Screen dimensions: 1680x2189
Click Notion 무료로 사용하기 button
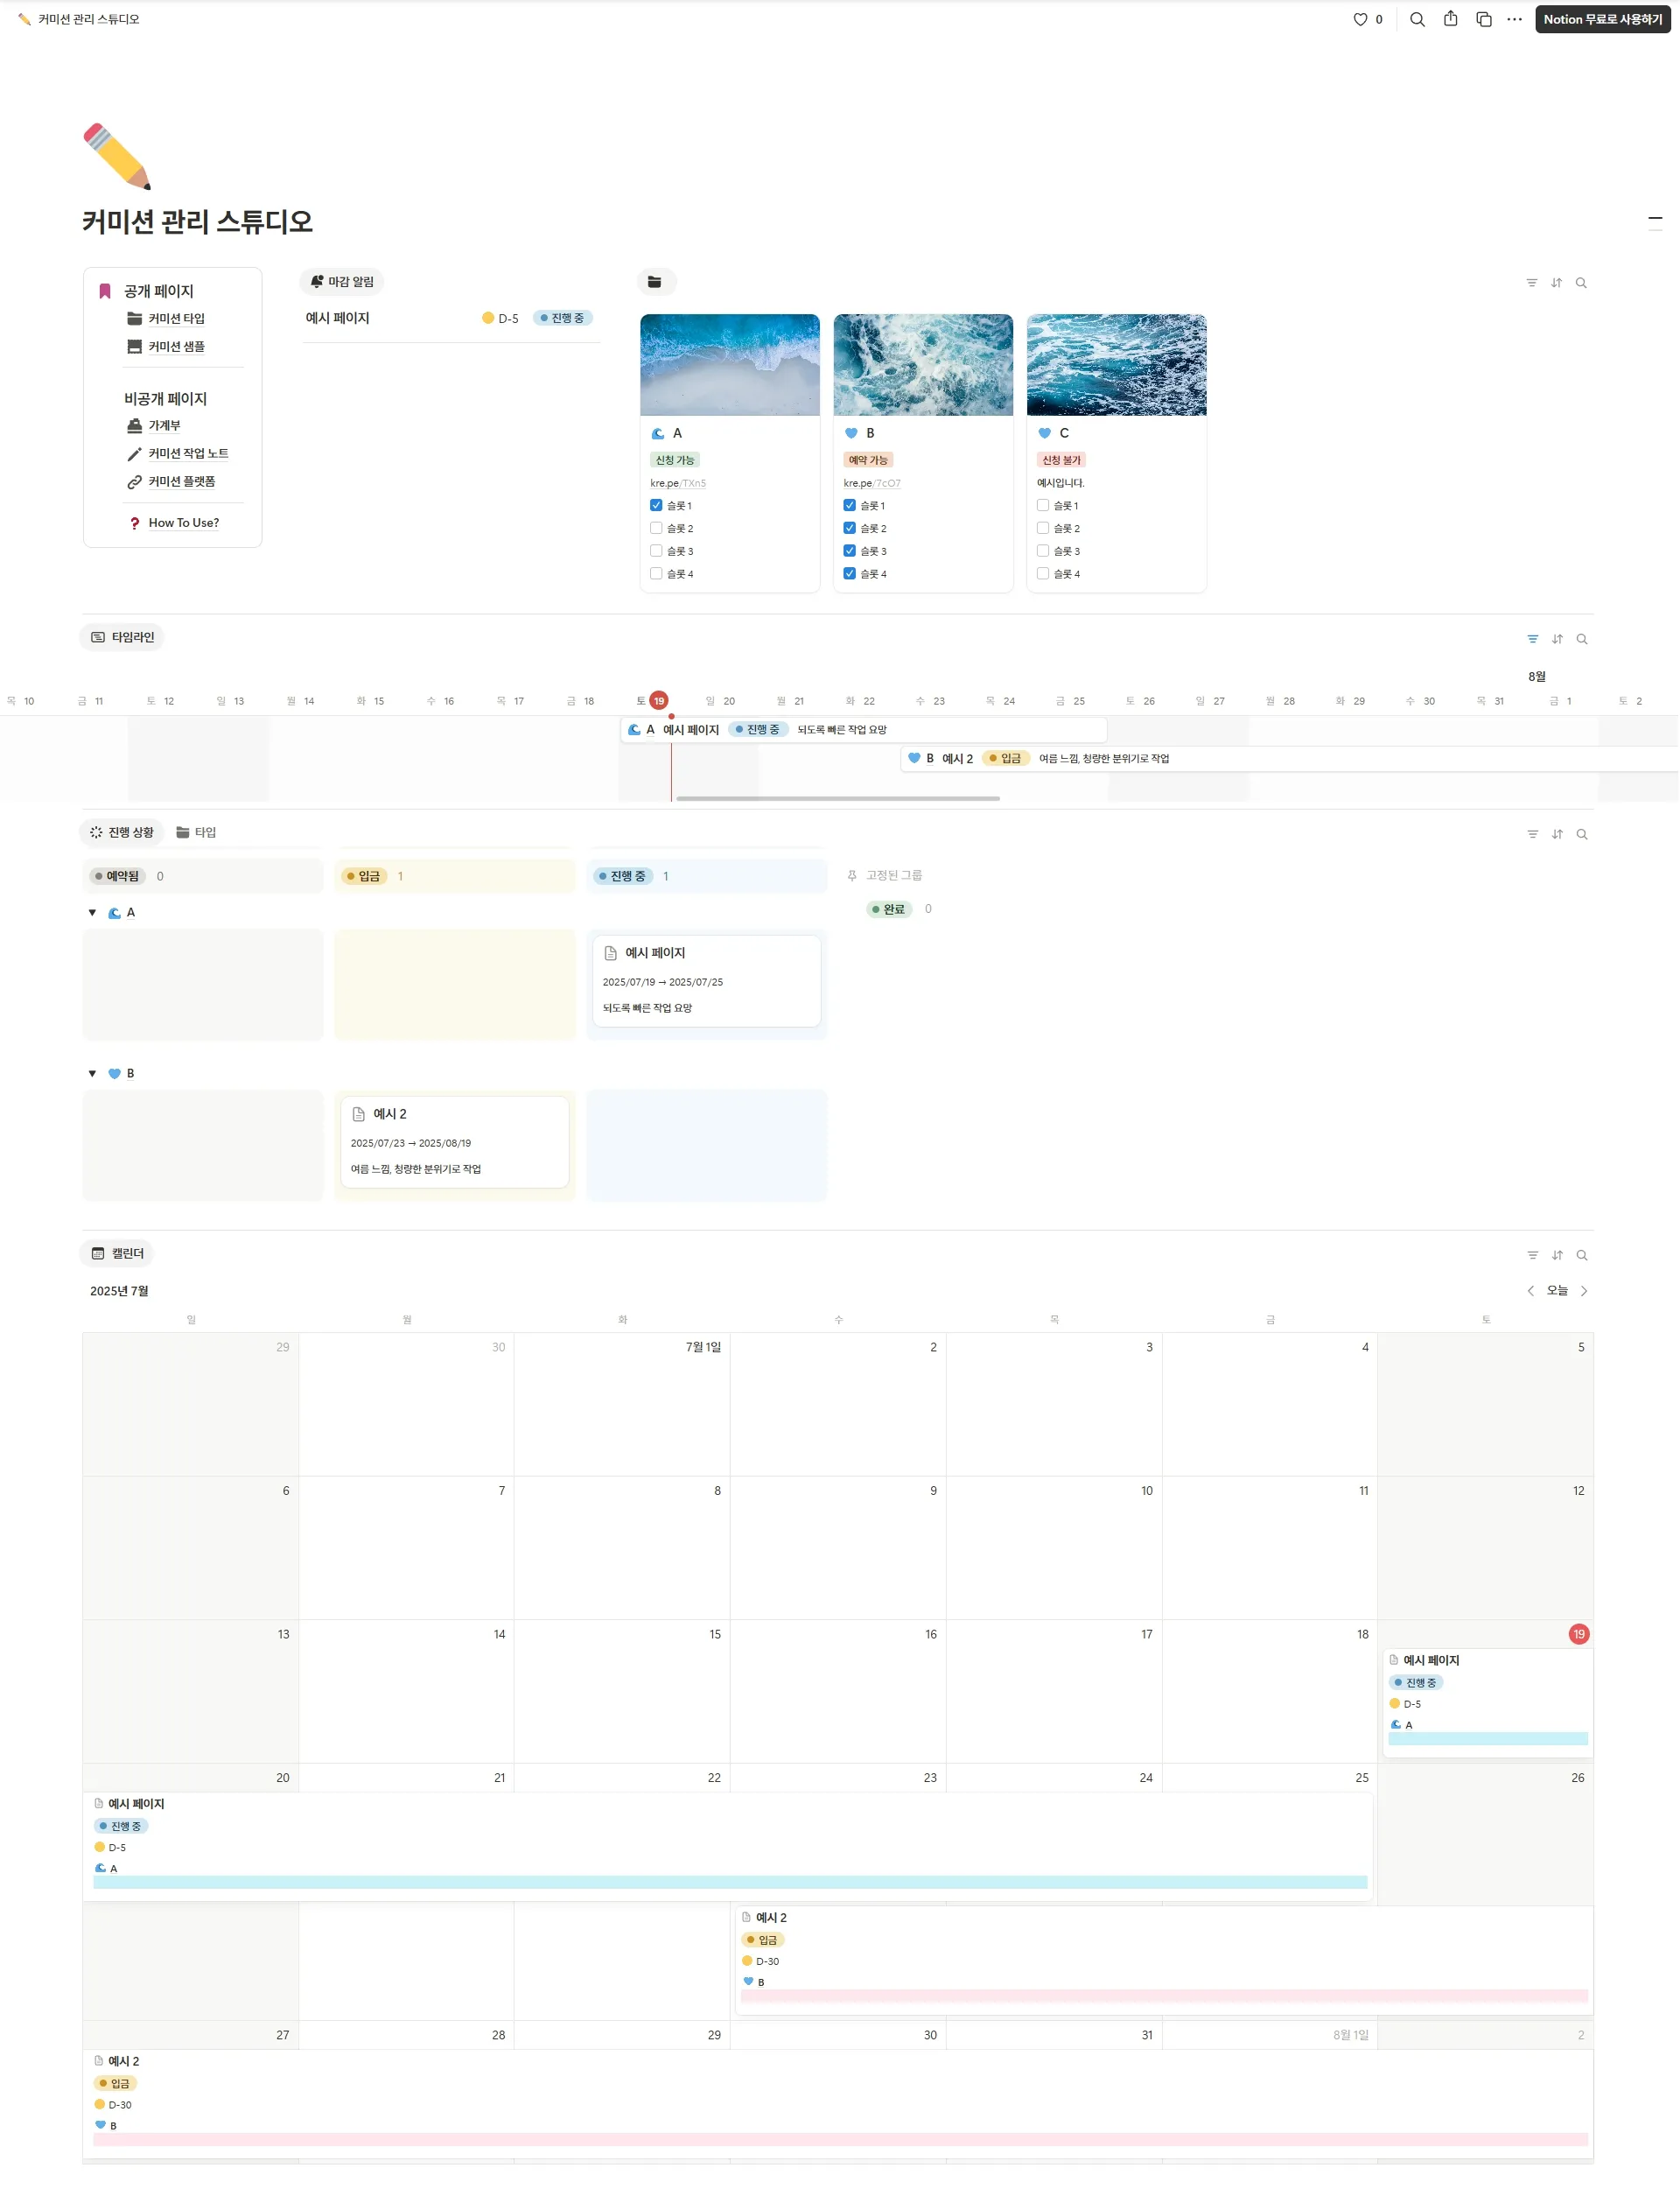tap(1602, 19)
